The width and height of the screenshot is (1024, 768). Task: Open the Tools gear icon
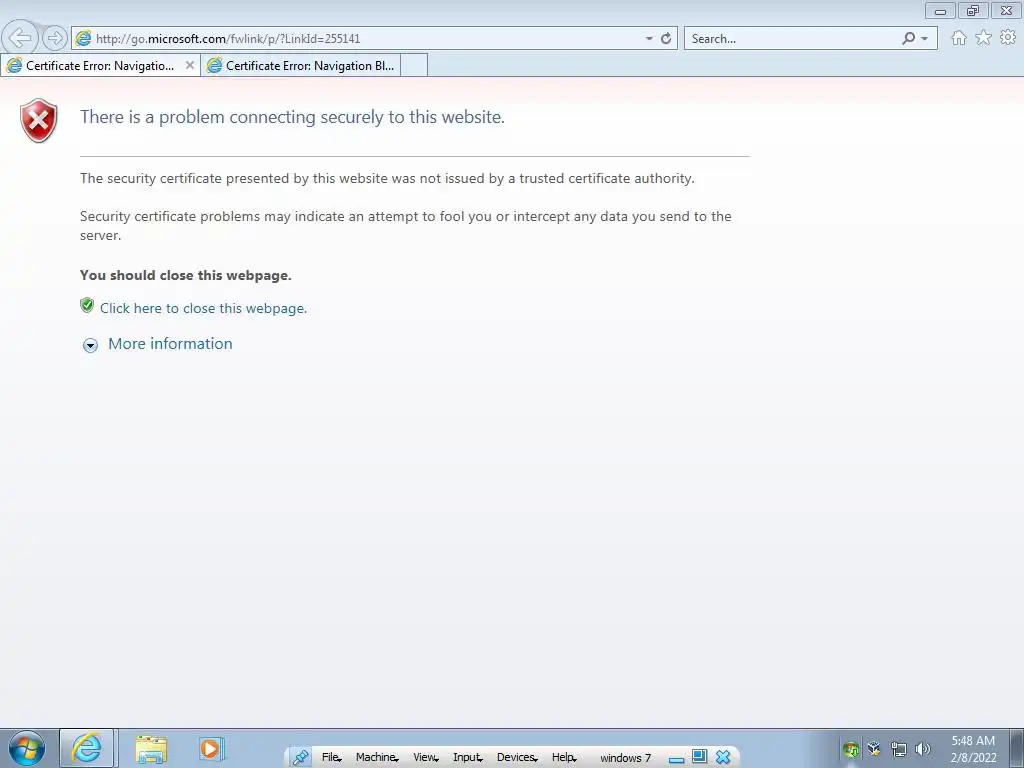pos(1008,38)
